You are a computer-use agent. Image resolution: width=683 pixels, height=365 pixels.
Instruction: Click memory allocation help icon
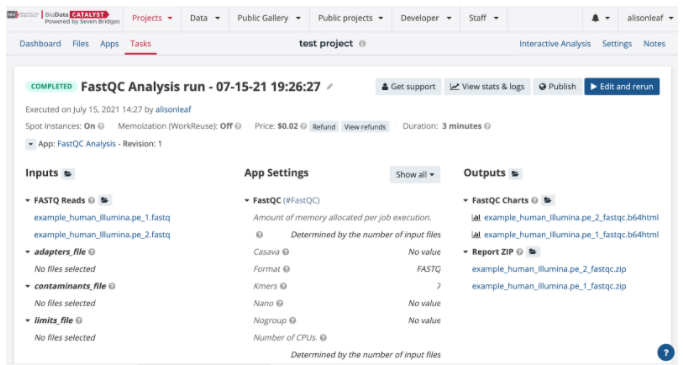[259, 235]
